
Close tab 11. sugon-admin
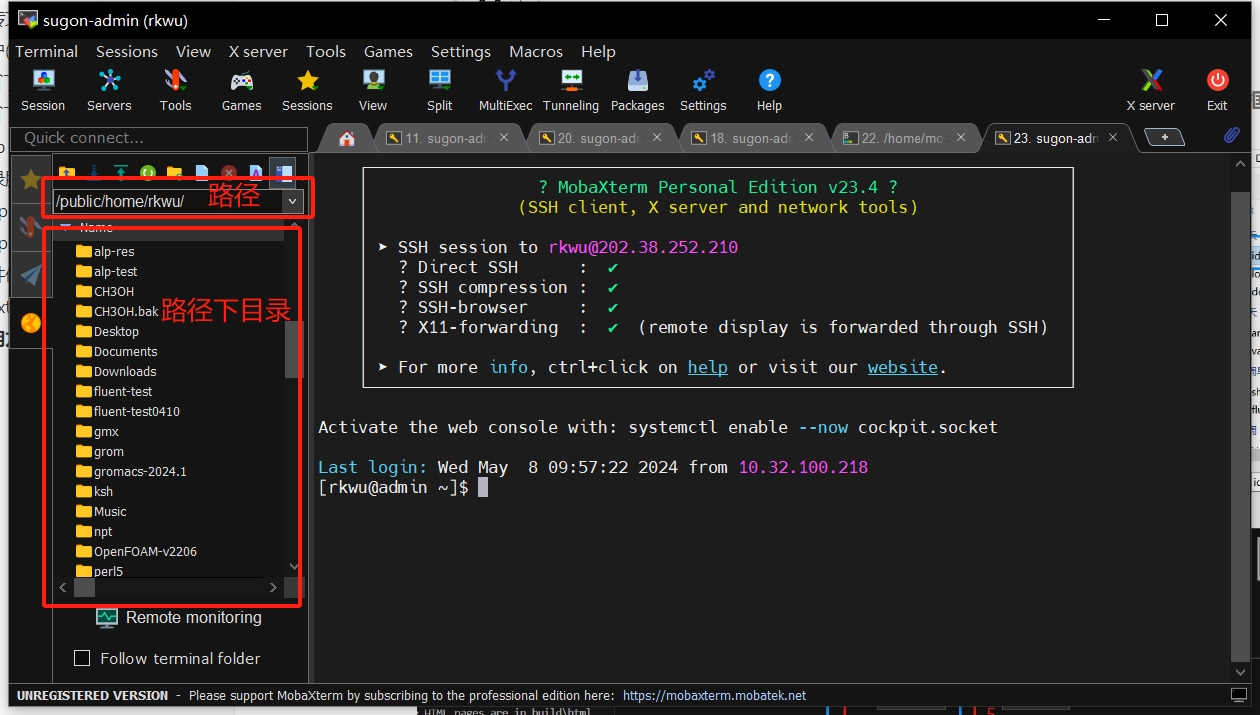[504, 138]
